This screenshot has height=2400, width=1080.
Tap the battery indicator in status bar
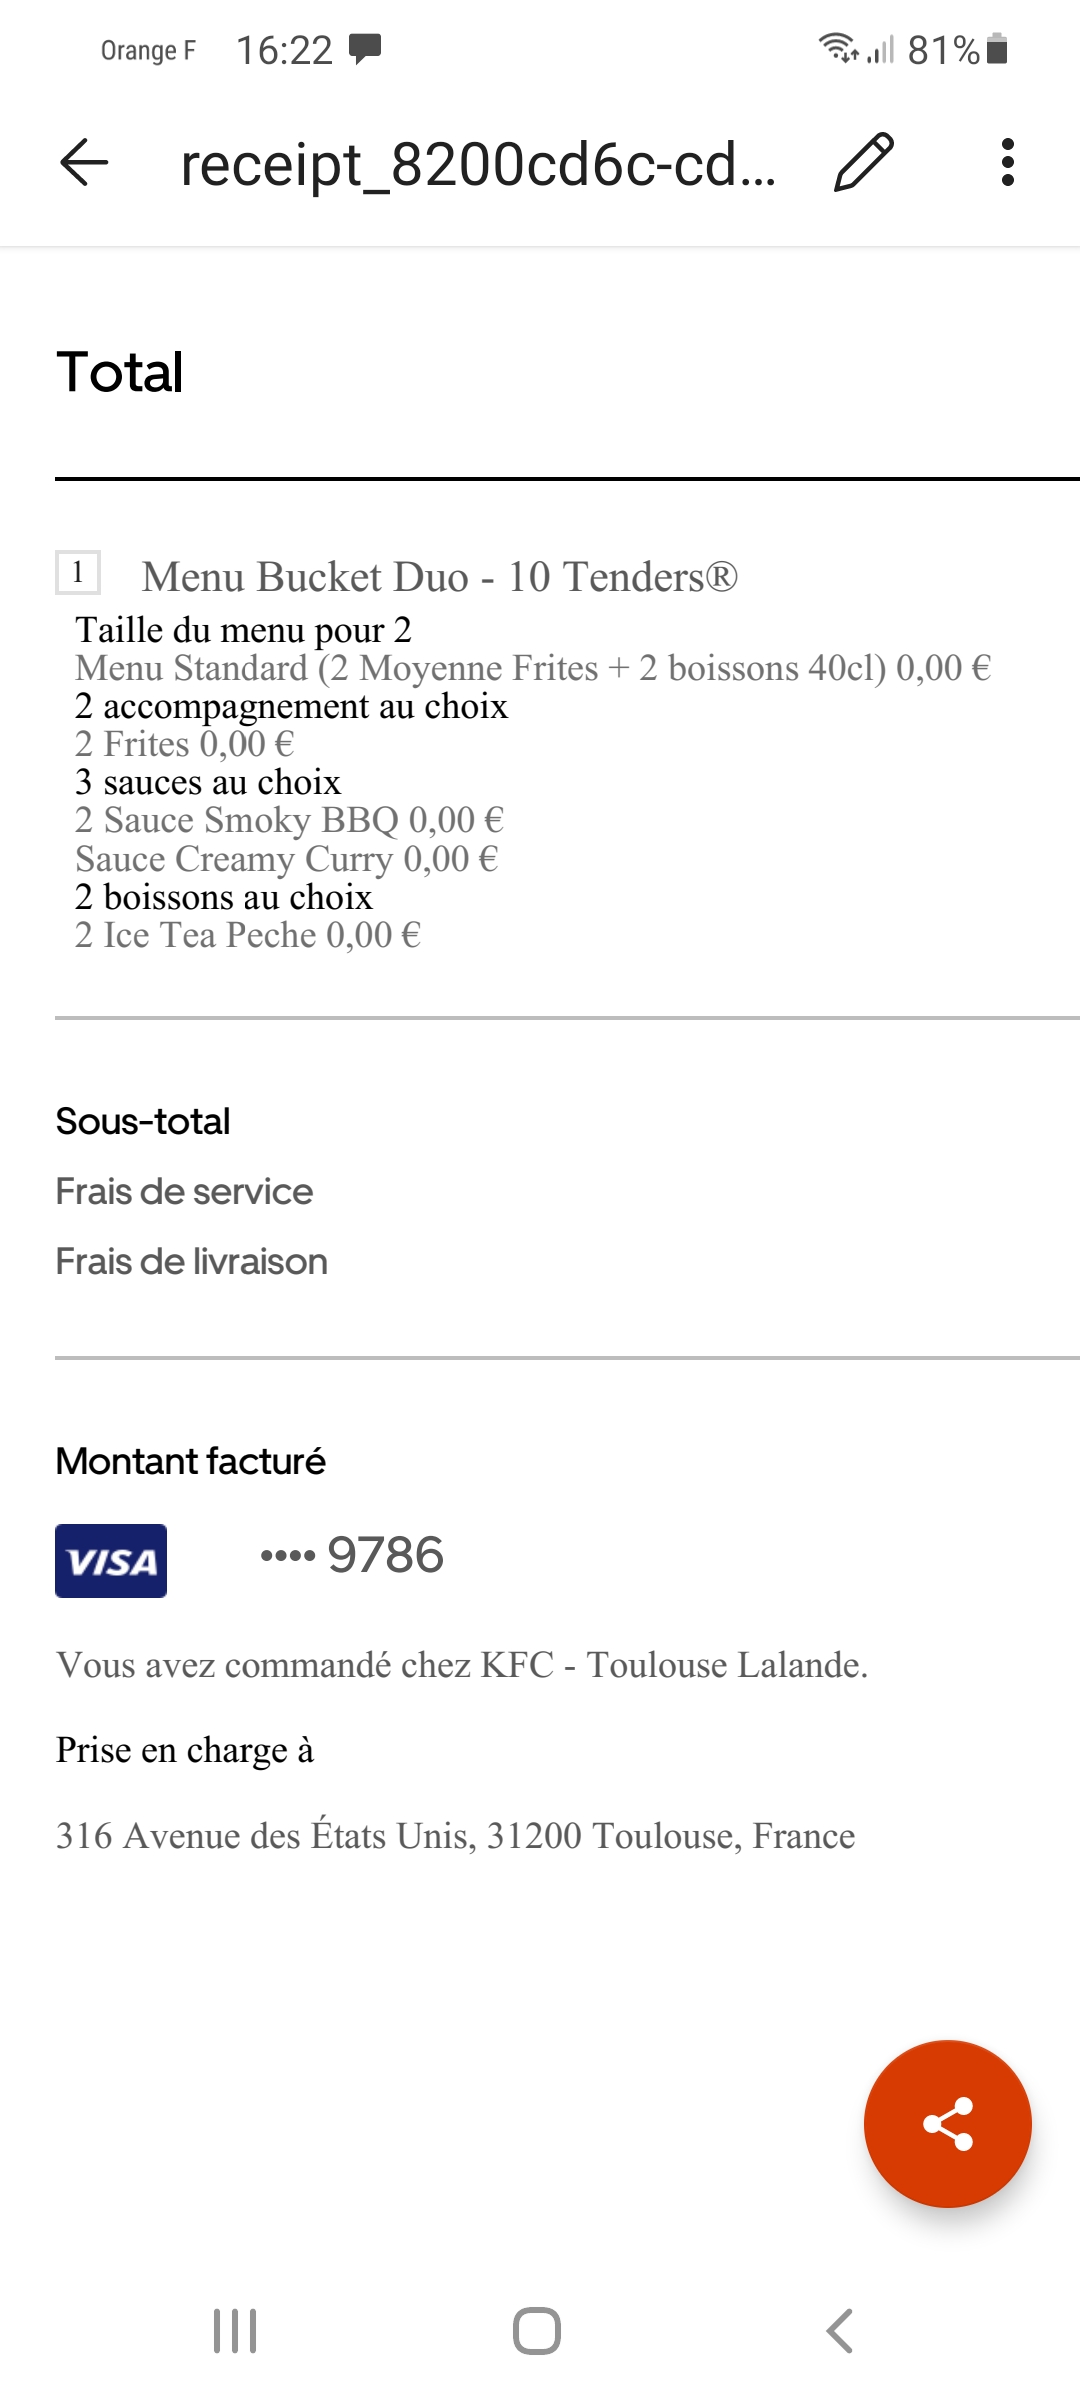click(997, 49)
